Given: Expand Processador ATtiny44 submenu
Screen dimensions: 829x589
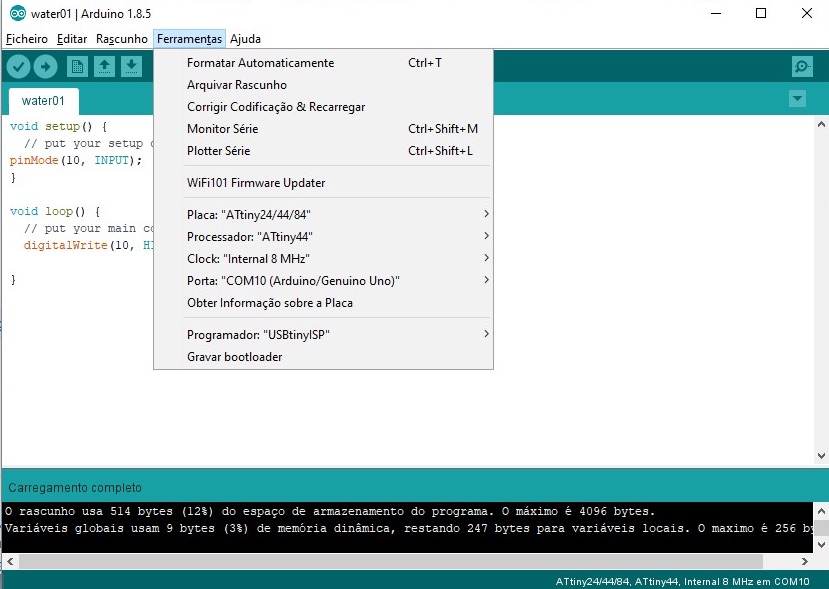Looking at the screenshot, I should (323, 237).
